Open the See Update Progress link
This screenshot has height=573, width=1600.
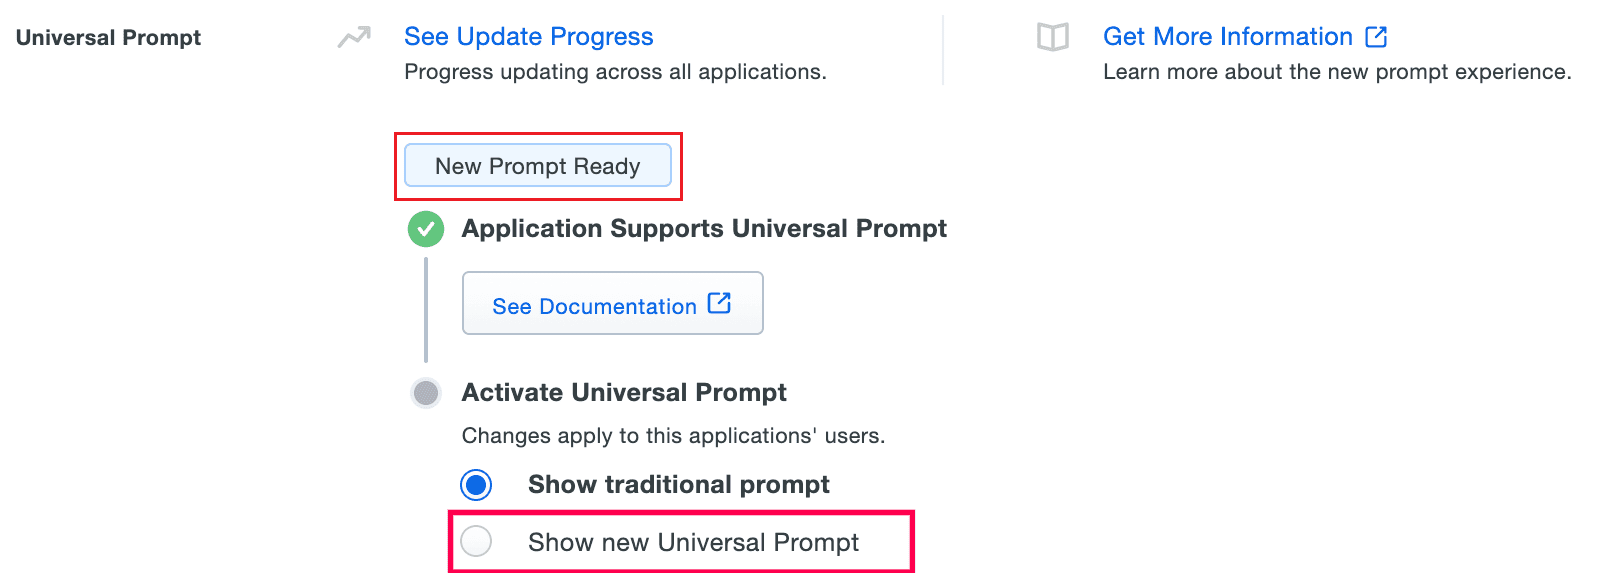click(528, 37)
